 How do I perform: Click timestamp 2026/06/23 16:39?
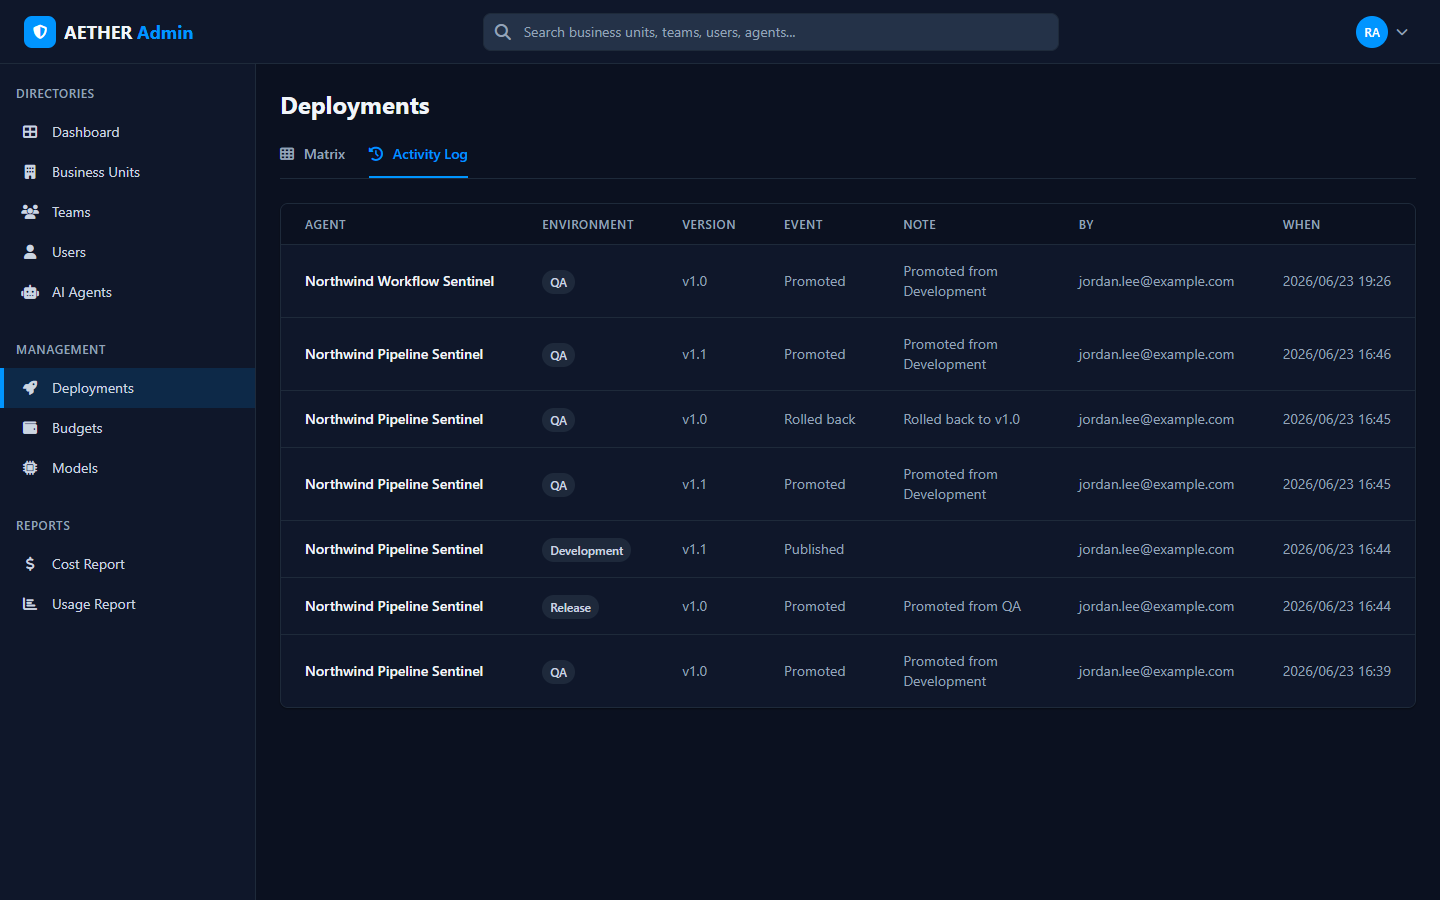pos(1336,671)
